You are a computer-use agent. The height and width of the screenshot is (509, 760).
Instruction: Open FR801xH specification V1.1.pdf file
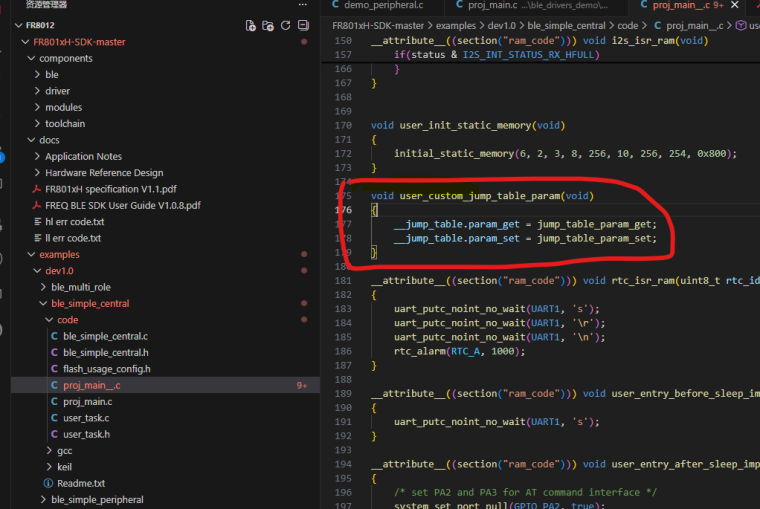110,189
